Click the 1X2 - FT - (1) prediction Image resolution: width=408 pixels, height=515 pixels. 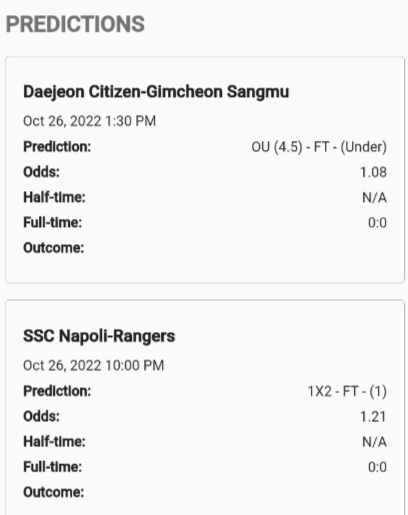tap(347, 391)
